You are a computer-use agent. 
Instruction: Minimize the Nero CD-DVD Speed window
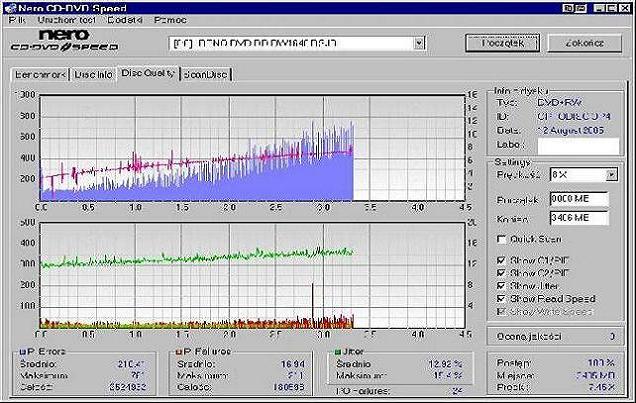tap(599, 8)
